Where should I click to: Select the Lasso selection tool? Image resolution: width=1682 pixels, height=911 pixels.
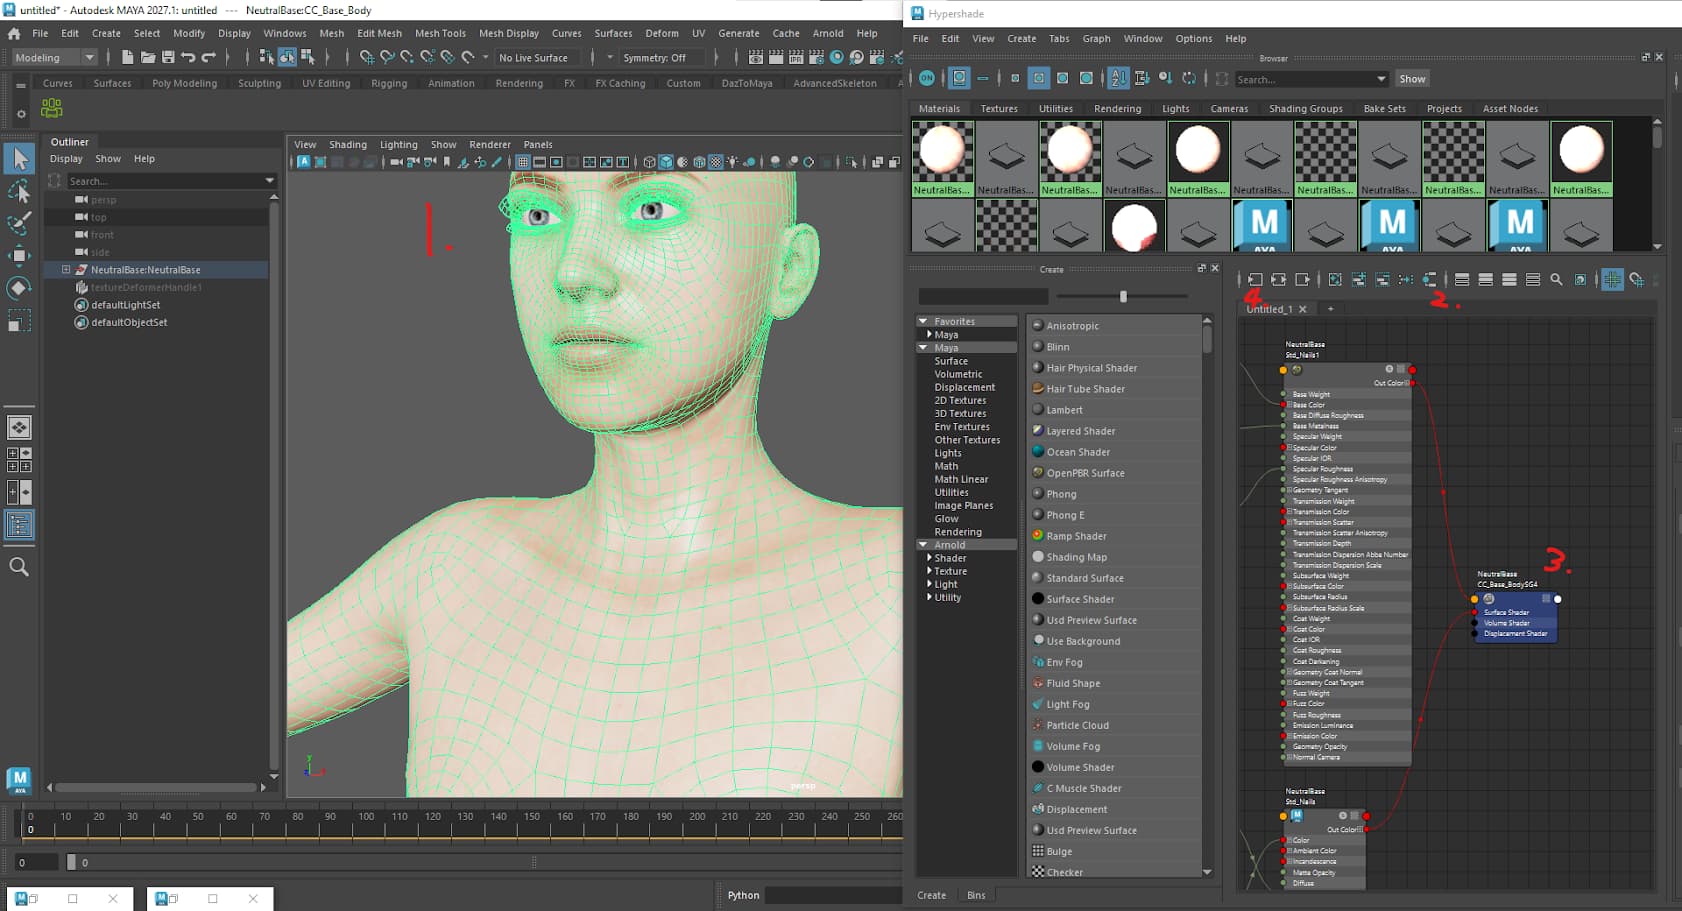[19, 190]
